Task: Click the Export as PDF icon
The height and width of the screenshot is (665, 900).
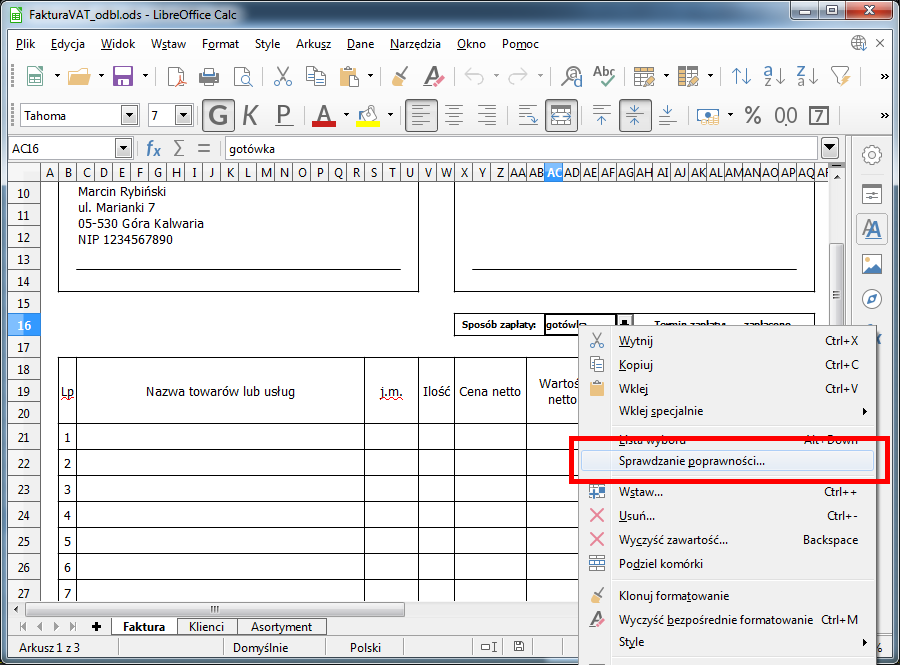Action: click(x=176, y=77)
